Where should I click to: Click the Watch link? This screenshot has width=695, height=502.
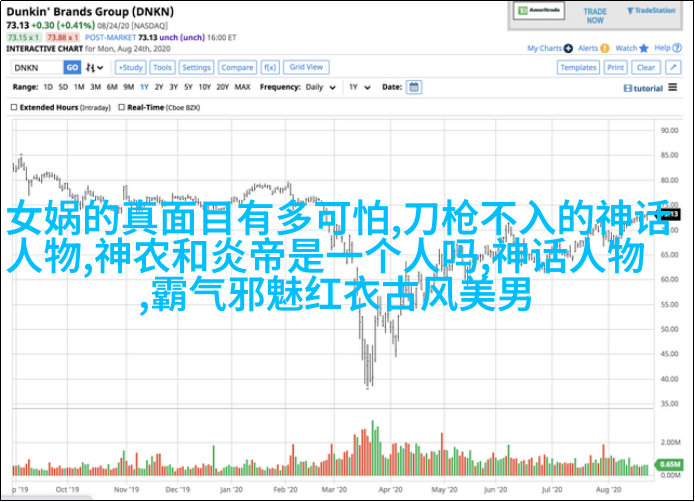626,48
